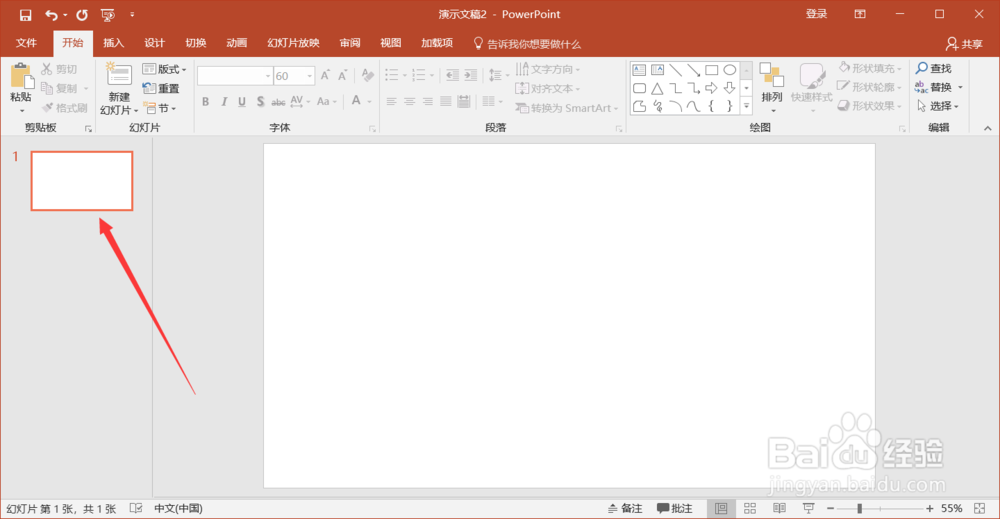Click the Save icon in quick access toolbar

pos(26,15)
